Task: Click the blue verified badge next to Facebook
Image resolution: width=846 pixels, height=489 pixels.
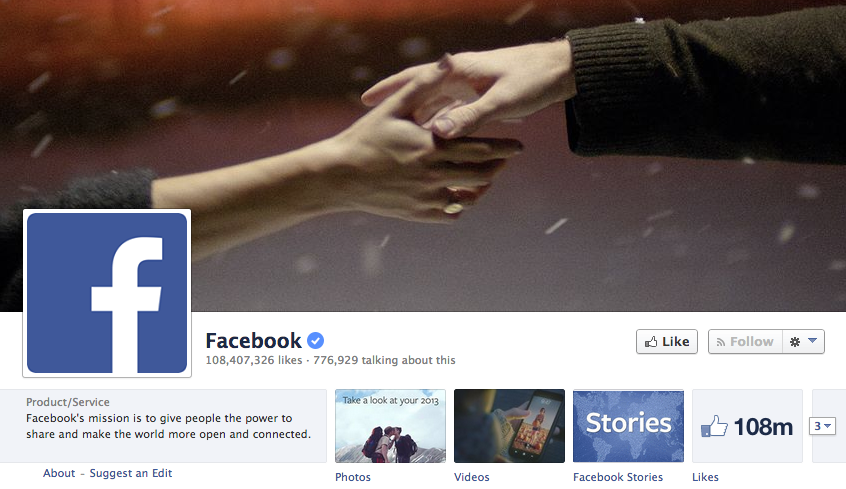Action: point(316,341)
